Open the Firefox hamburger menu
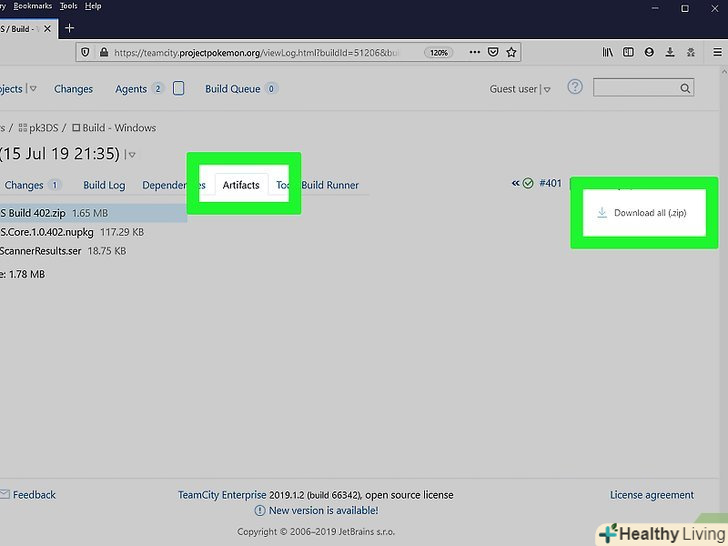The image size is (728, 546). [x=717, y=52]
